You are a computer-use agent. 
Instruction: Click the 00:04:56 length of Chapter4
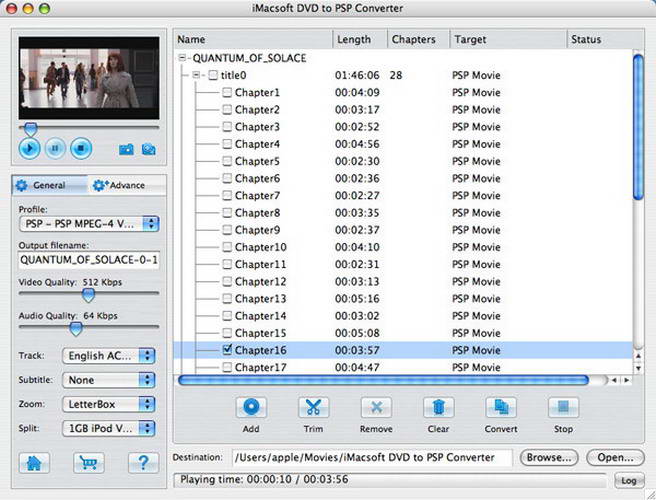357,144
